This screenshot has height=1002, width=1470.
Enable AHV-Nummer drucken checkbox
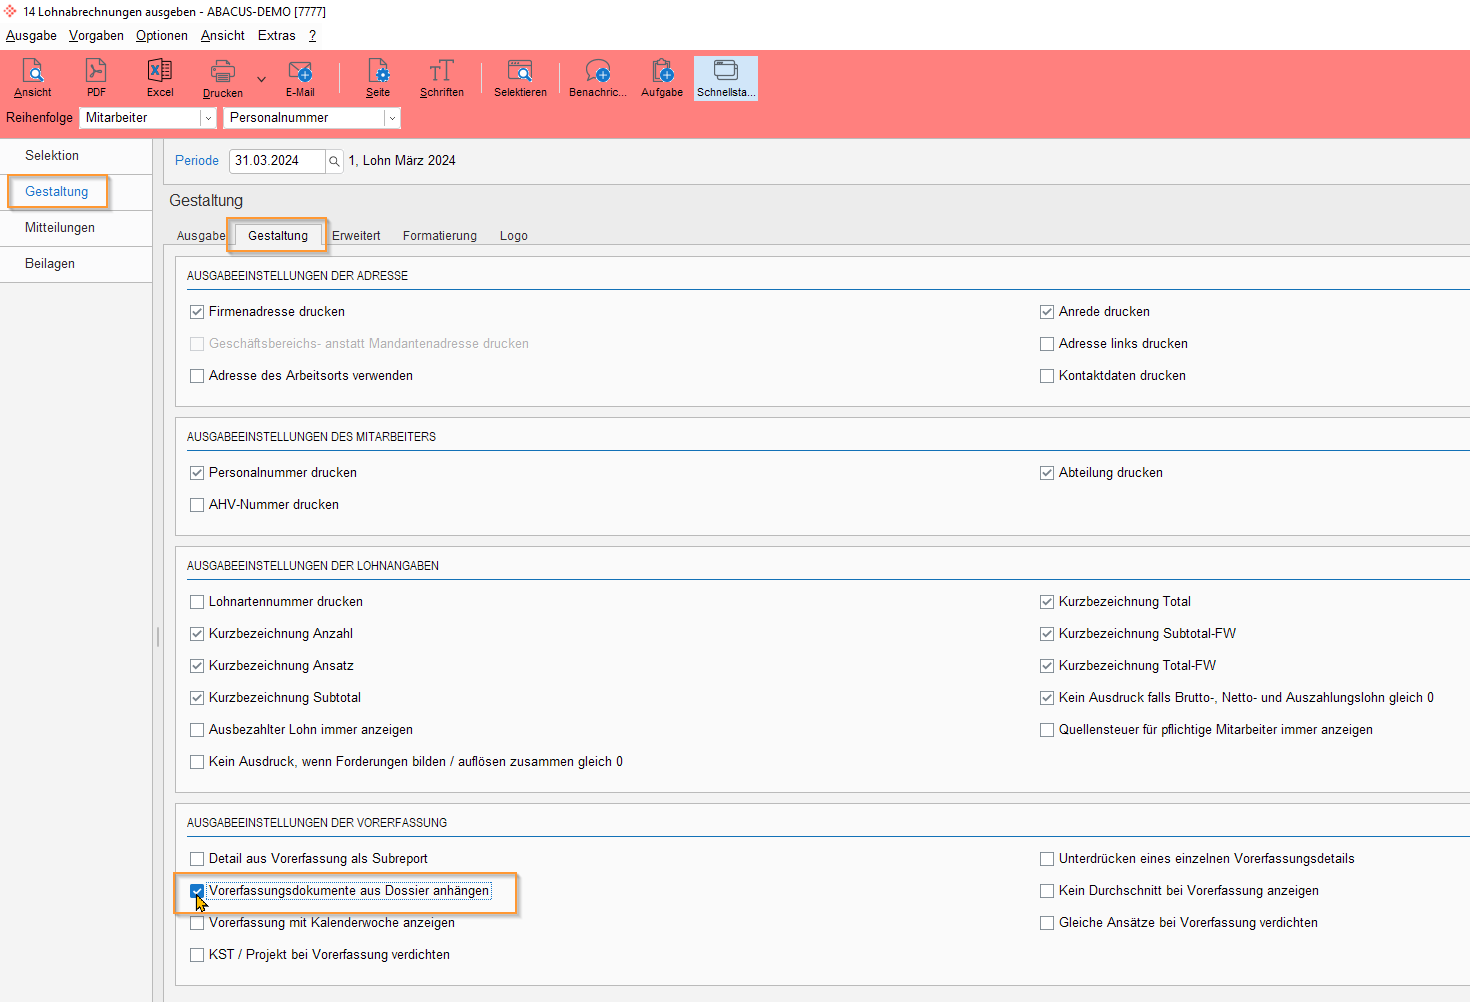[197, 505]
